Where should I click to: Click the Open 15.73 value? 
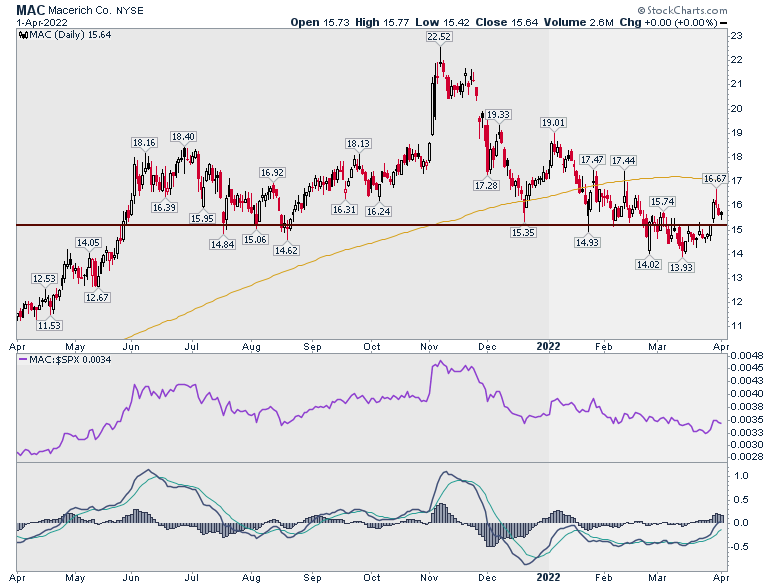coord(320,22)
